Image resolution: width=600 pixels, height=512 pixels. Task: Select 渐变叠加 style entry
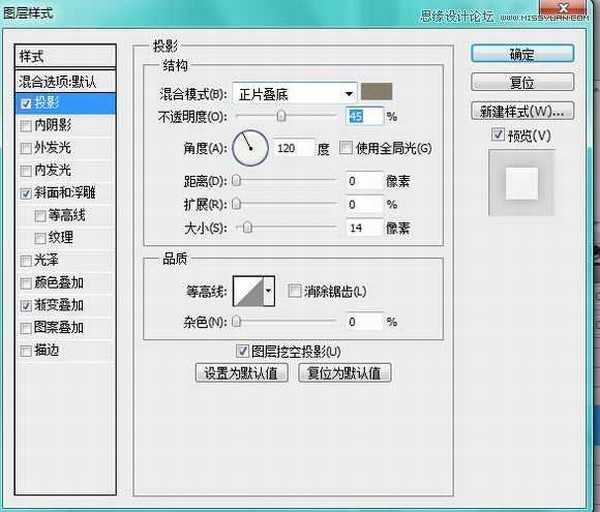point(59,305)
